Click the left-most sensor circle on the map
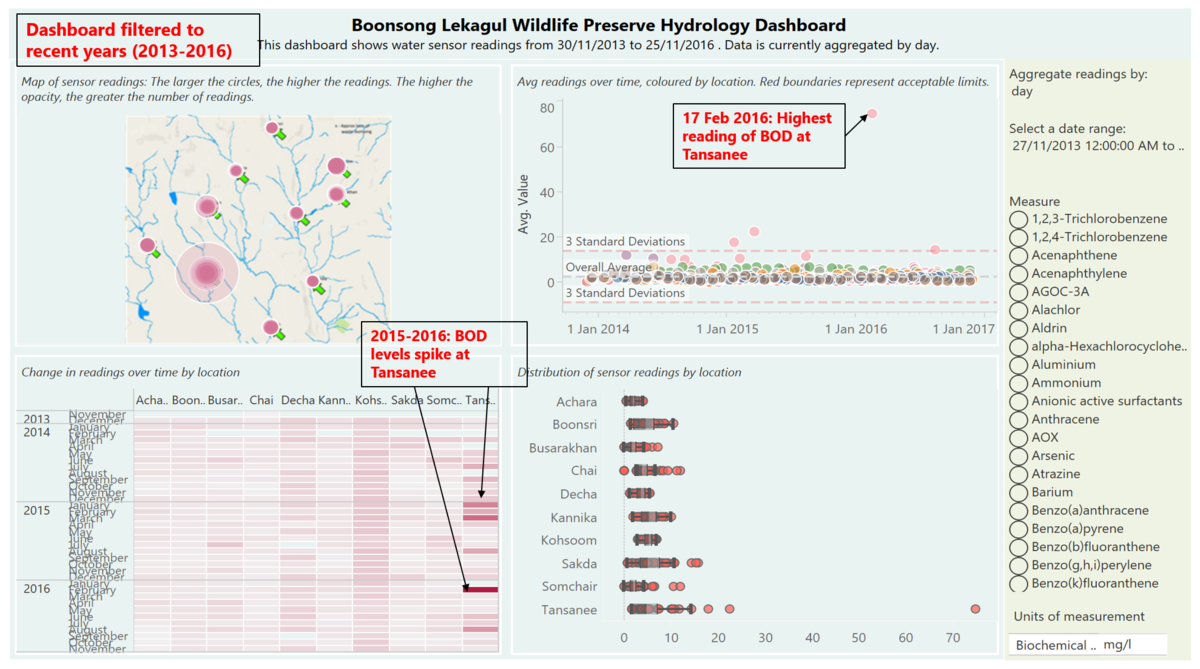This screenshot has width=1200, height=669. pyautogui.click(x=148, y=245)
